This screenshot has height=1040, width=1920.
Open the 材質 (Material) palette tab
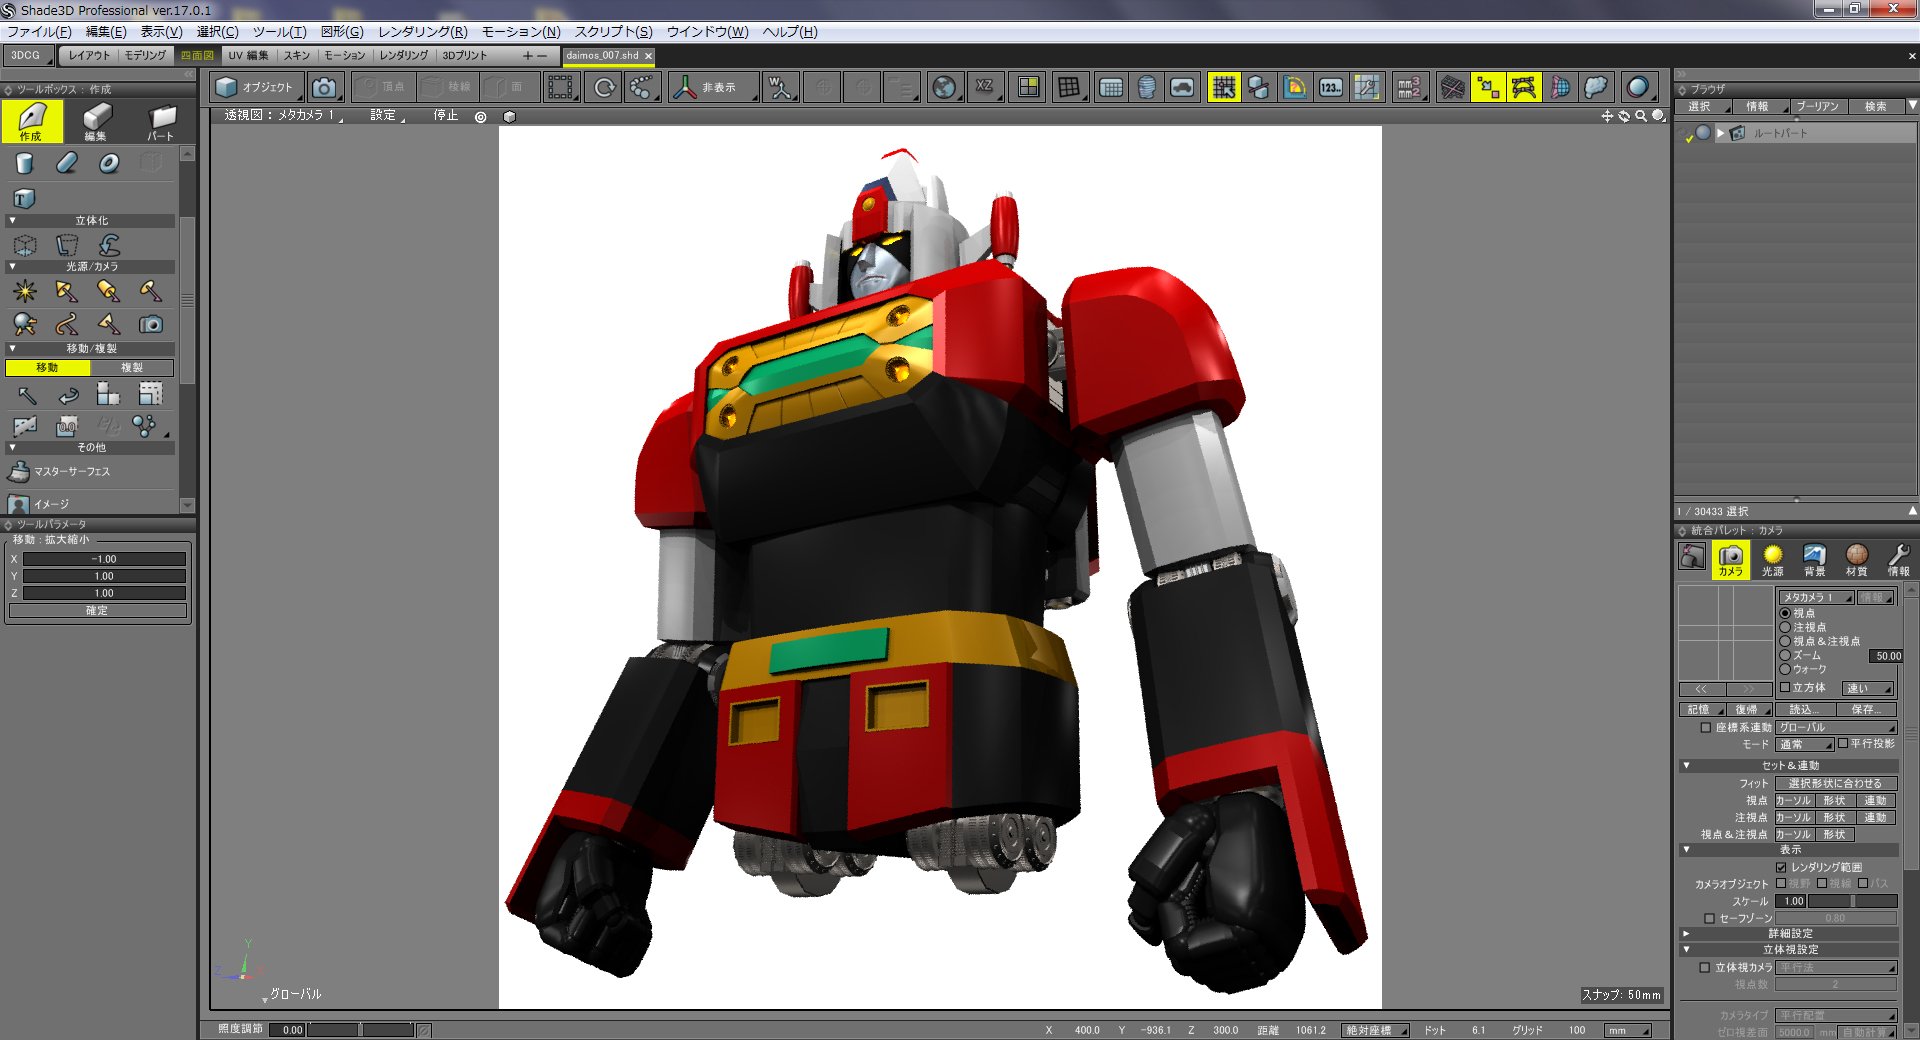click(1856, 560)
